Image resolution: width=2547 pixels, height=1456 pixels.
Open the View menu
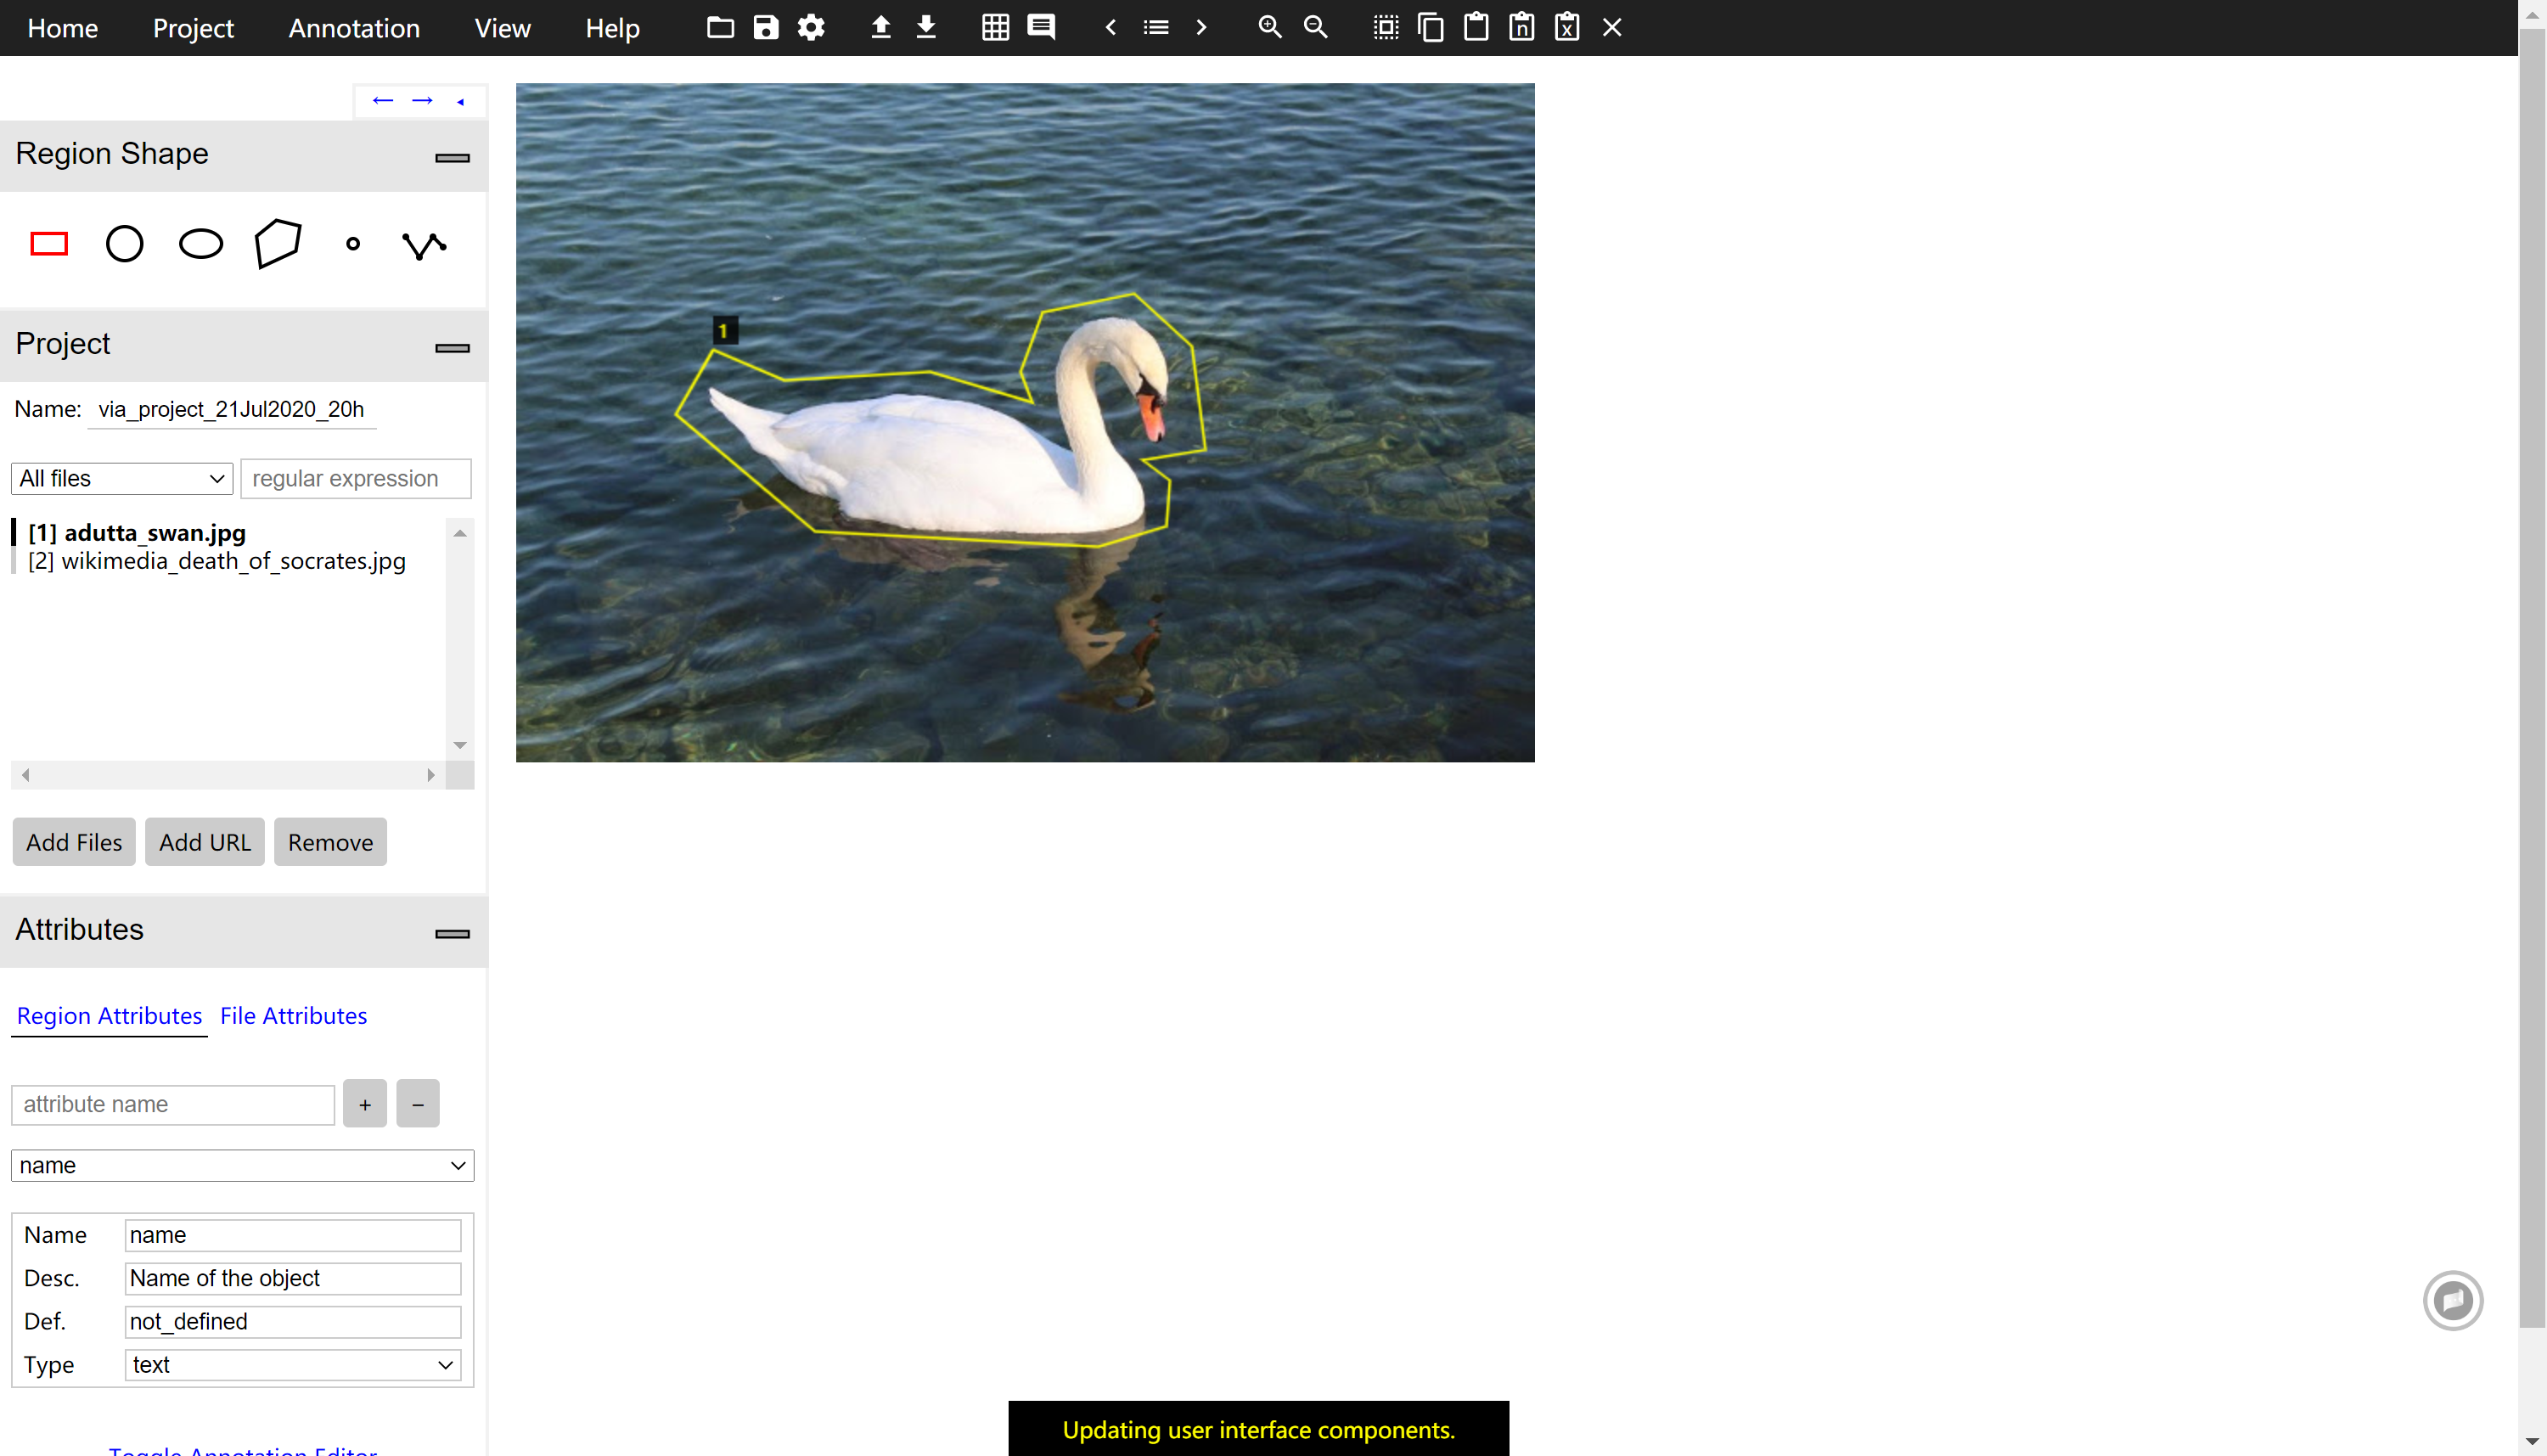pos(502,28)
